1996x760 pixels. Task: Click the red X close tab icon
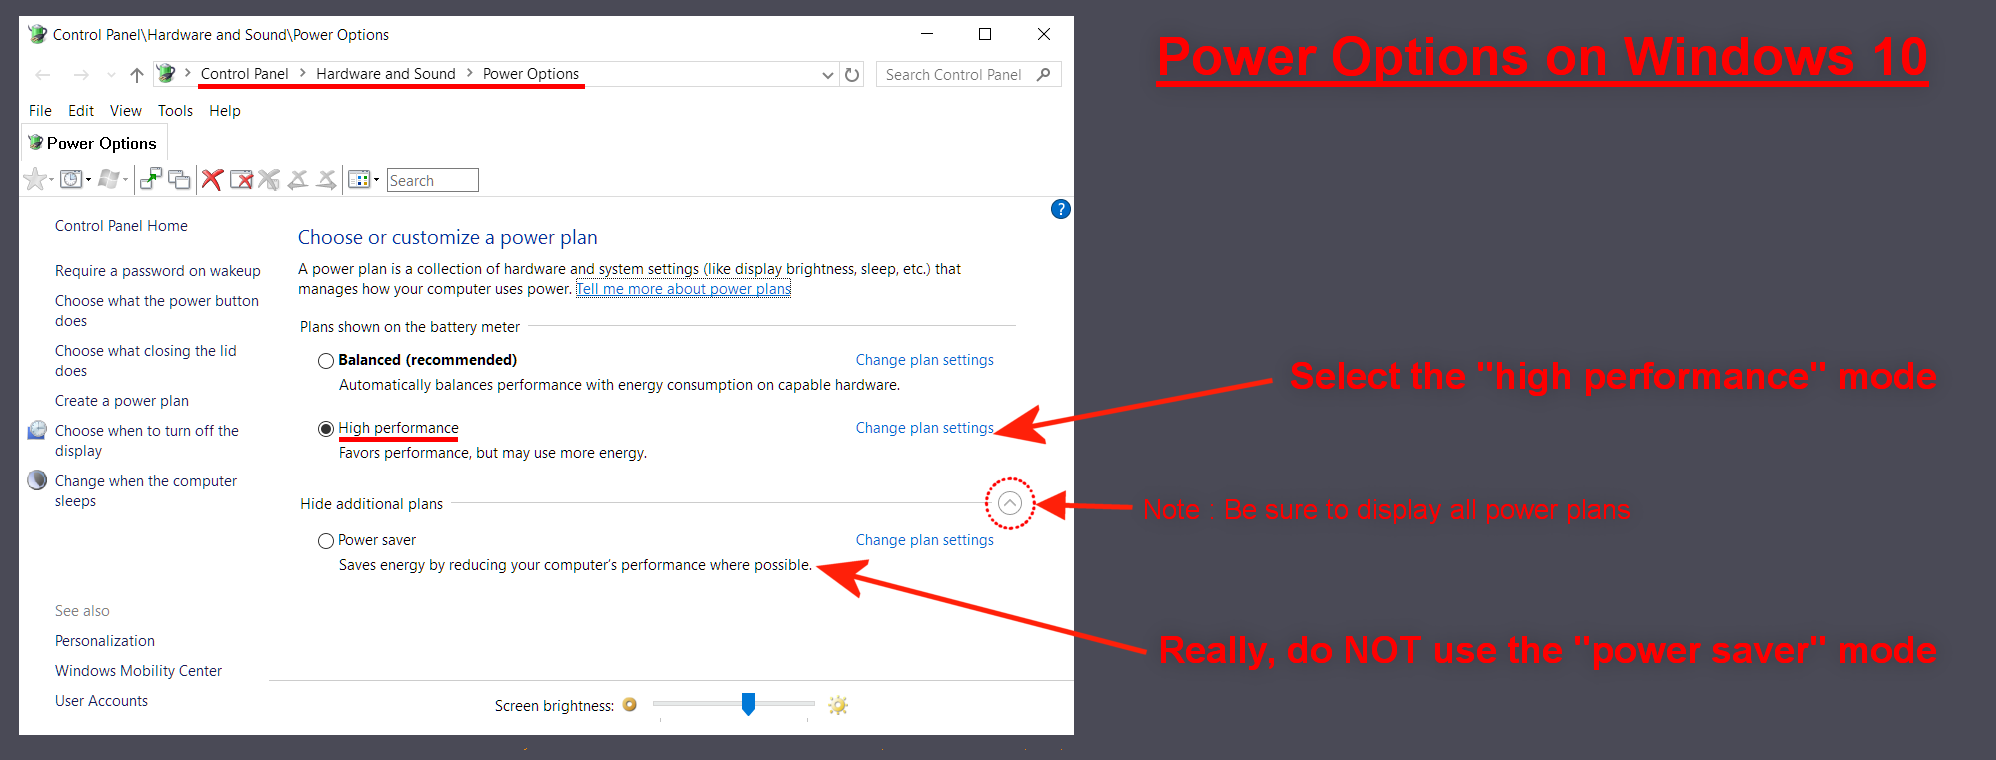point(212,180)
